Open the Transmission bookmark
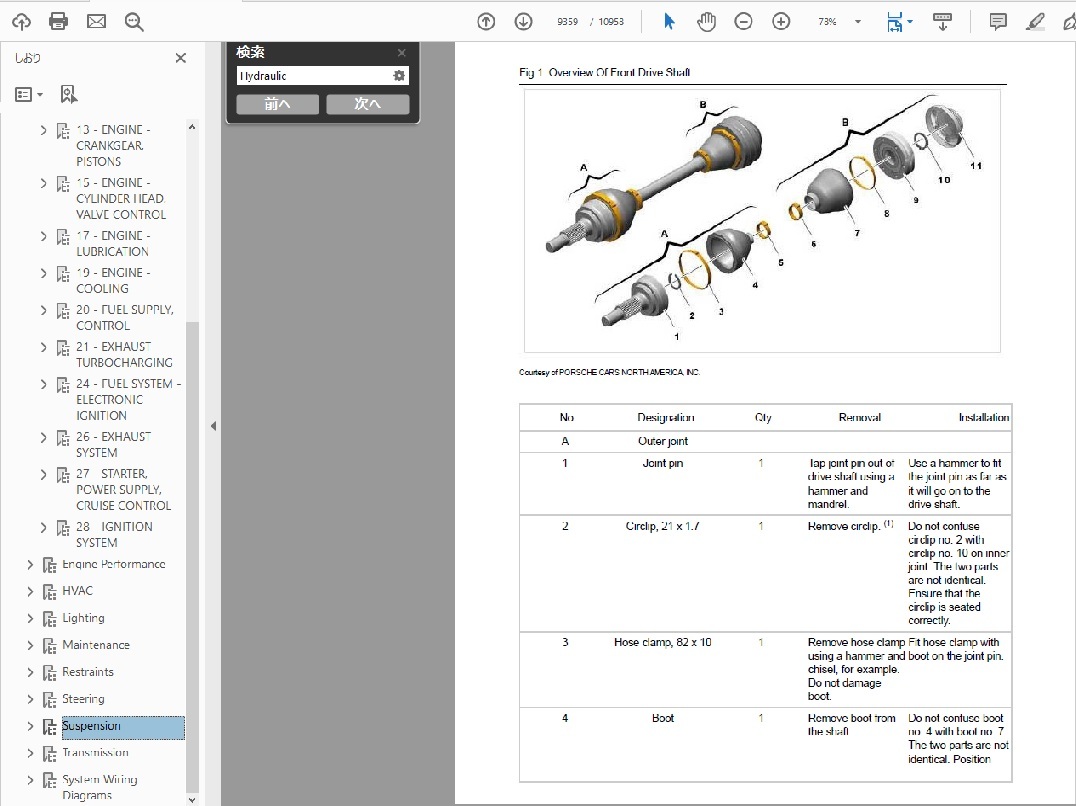 95,753
